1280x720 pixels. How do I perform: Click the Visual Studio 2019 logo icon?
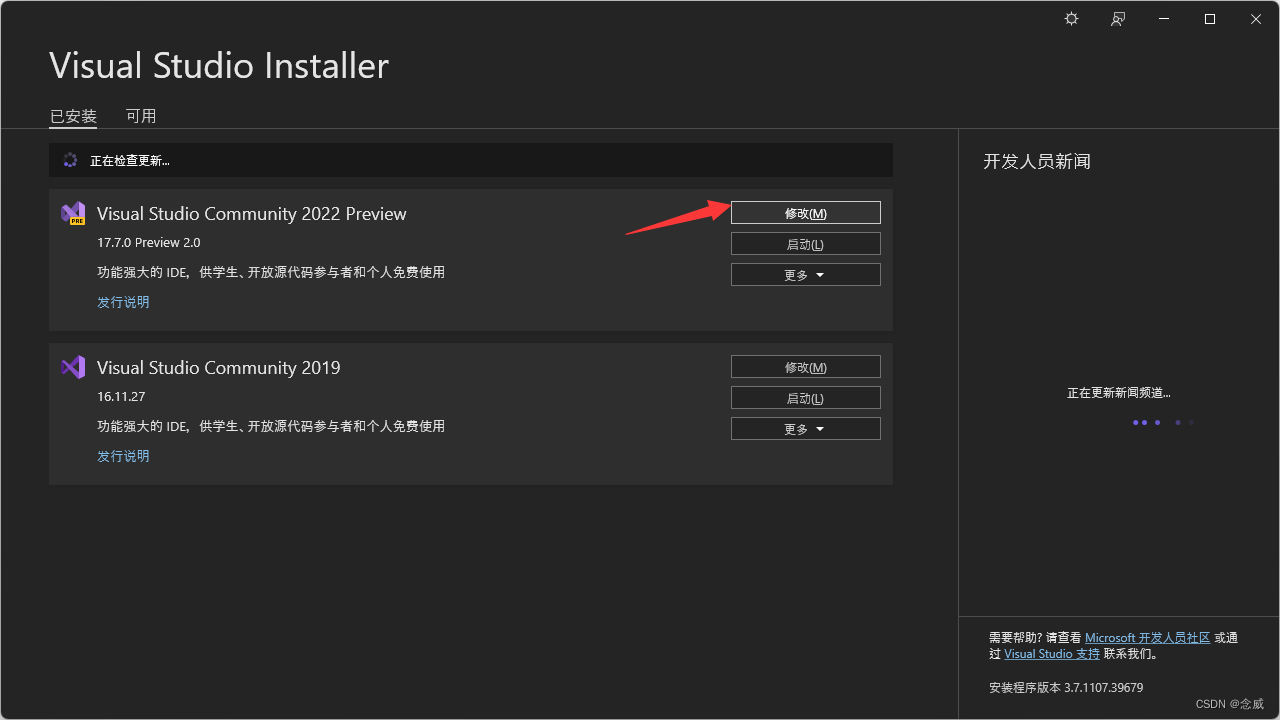(73, 367)
